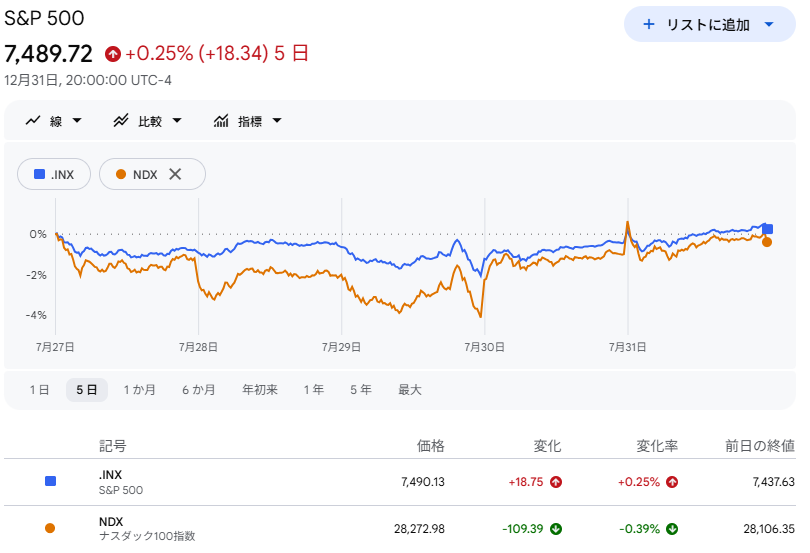Select the NDX series chip label
810x553 pixels.
click(x=145, y=175)
